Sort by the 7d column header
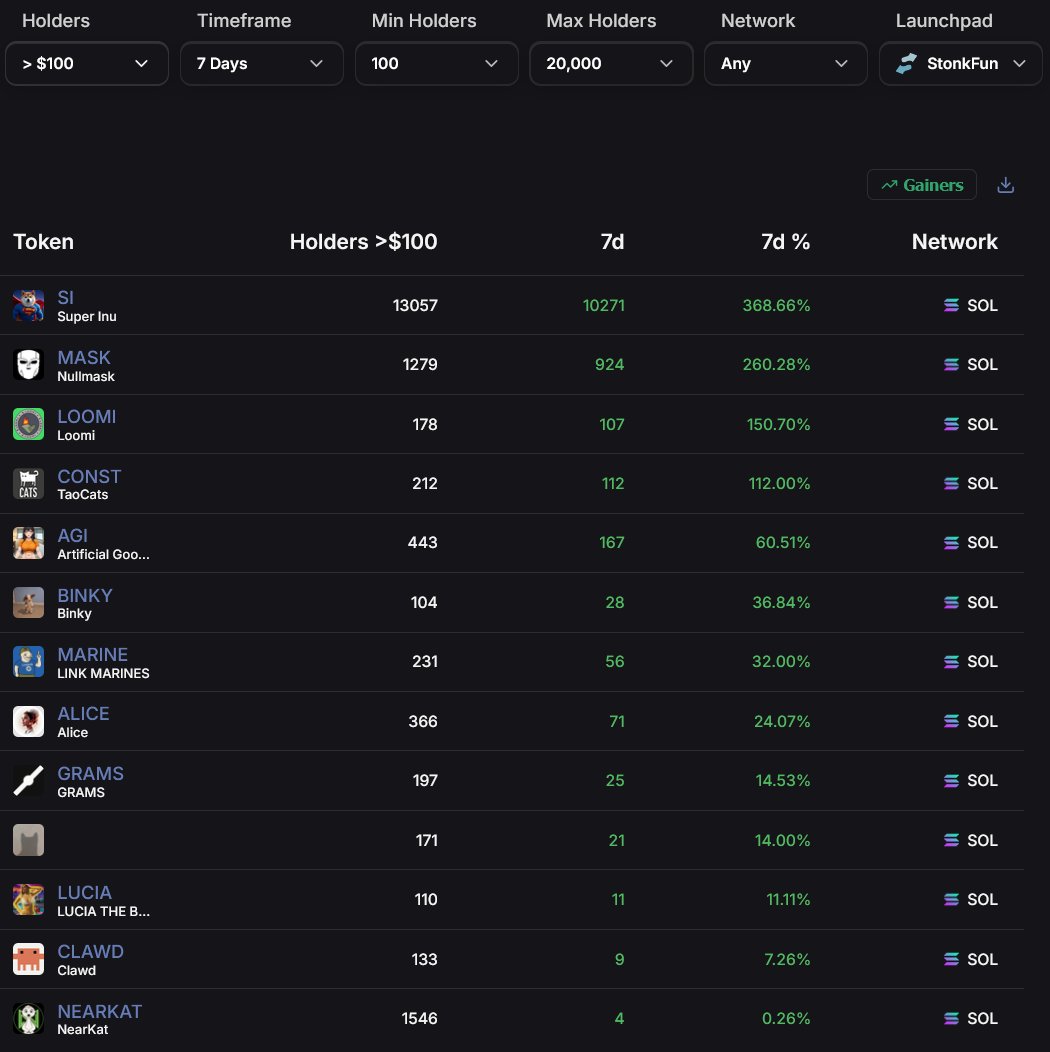This screenshot has width=1050, height=1052. [612, 242]
